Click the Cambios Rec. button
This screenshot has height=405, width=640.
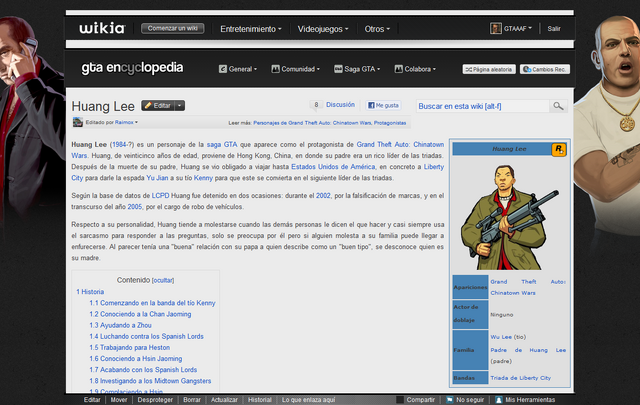pos(544,69)
